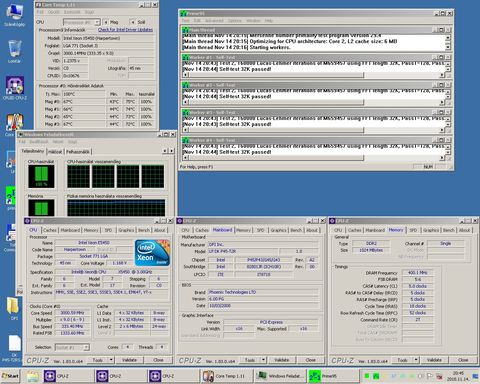Open the Start menu

[10, 376]
